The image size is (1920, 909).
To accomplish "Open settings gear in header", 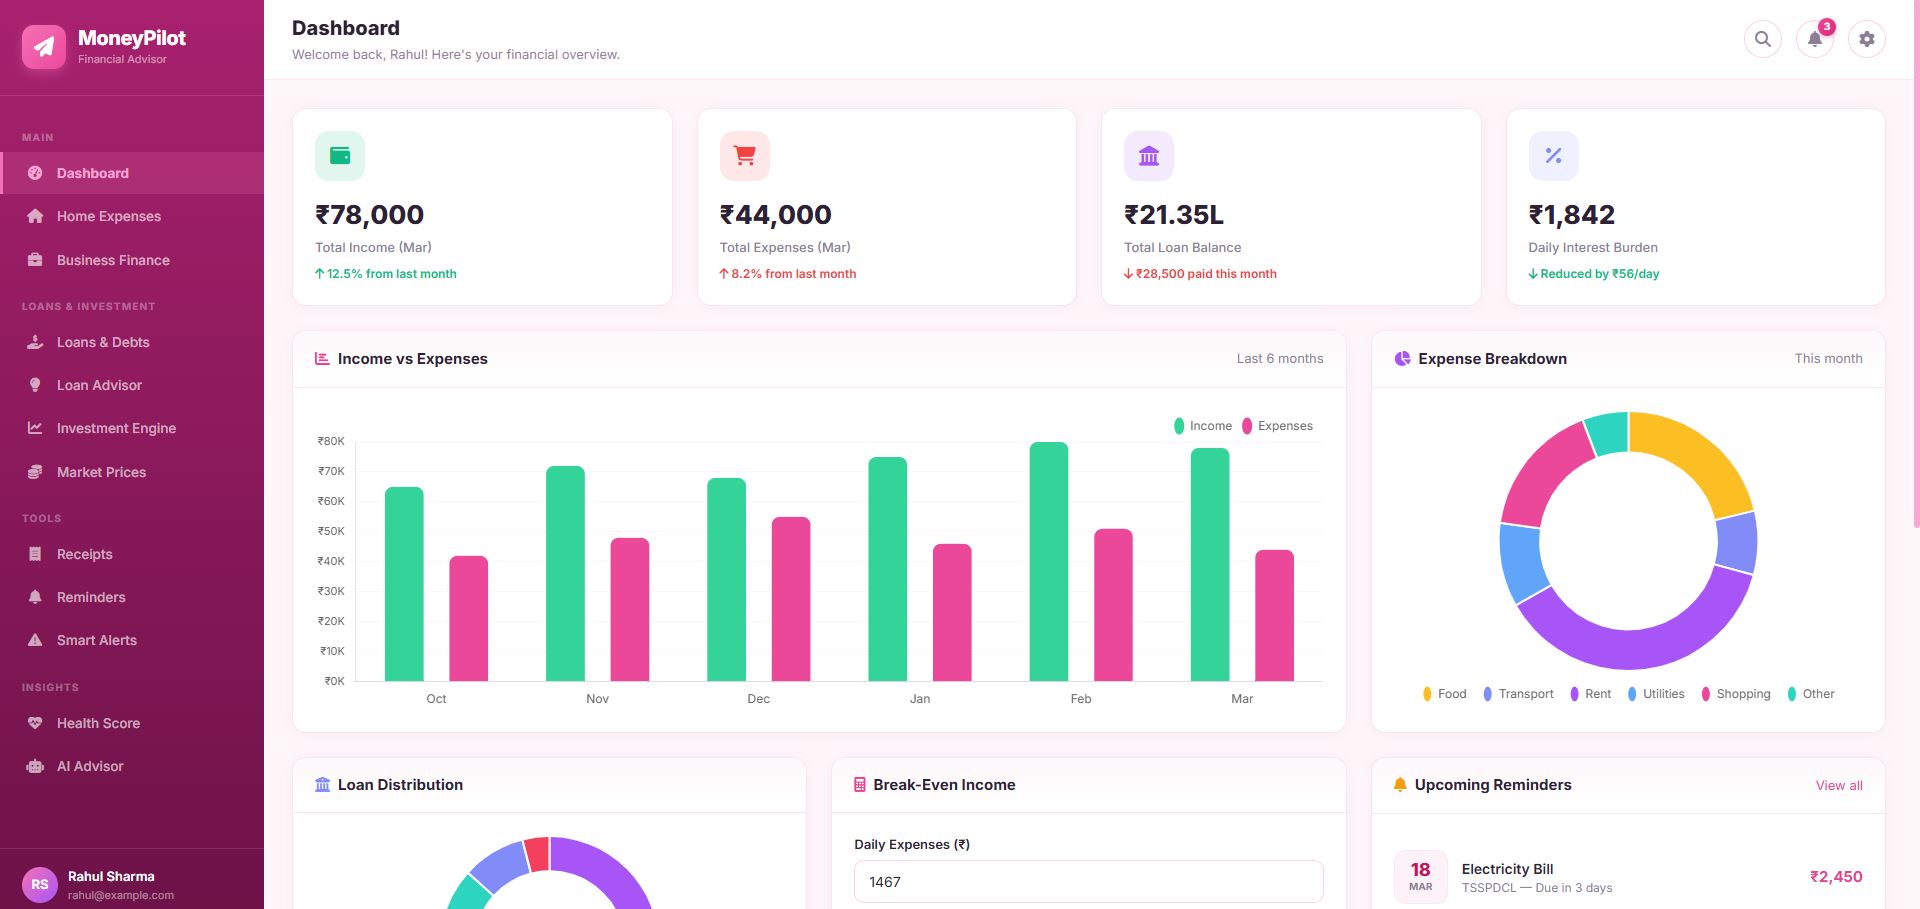I will (x=1867, y=39).
